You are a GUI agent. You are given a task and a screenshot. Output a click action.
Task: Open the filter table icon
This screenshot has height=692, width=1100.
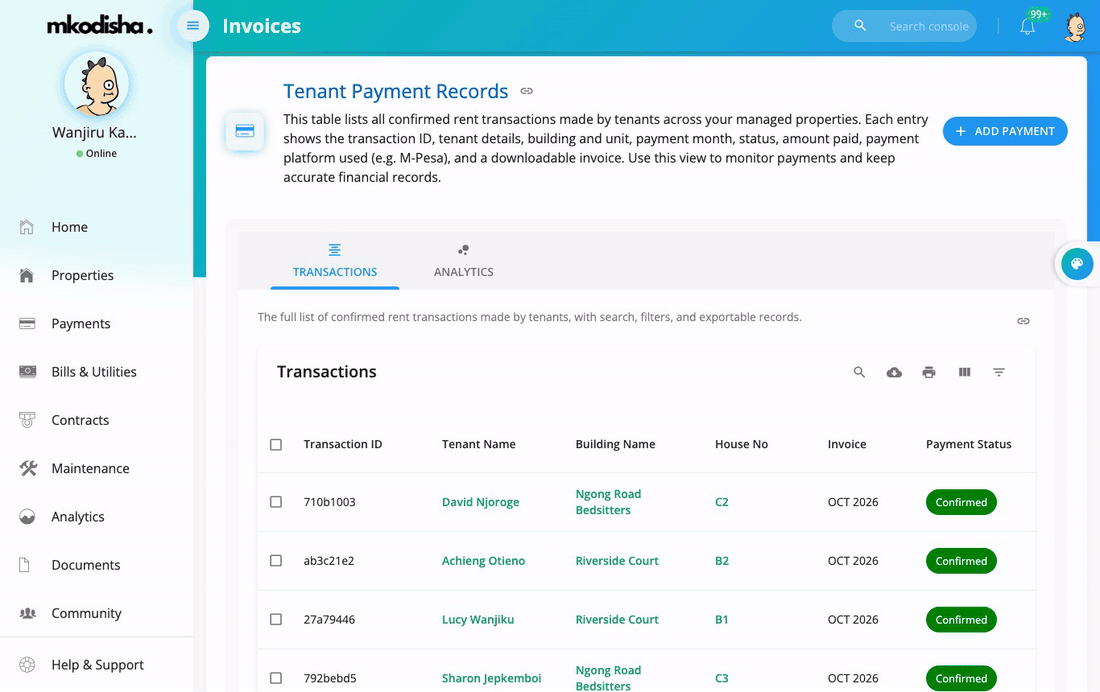pos(999,372)
